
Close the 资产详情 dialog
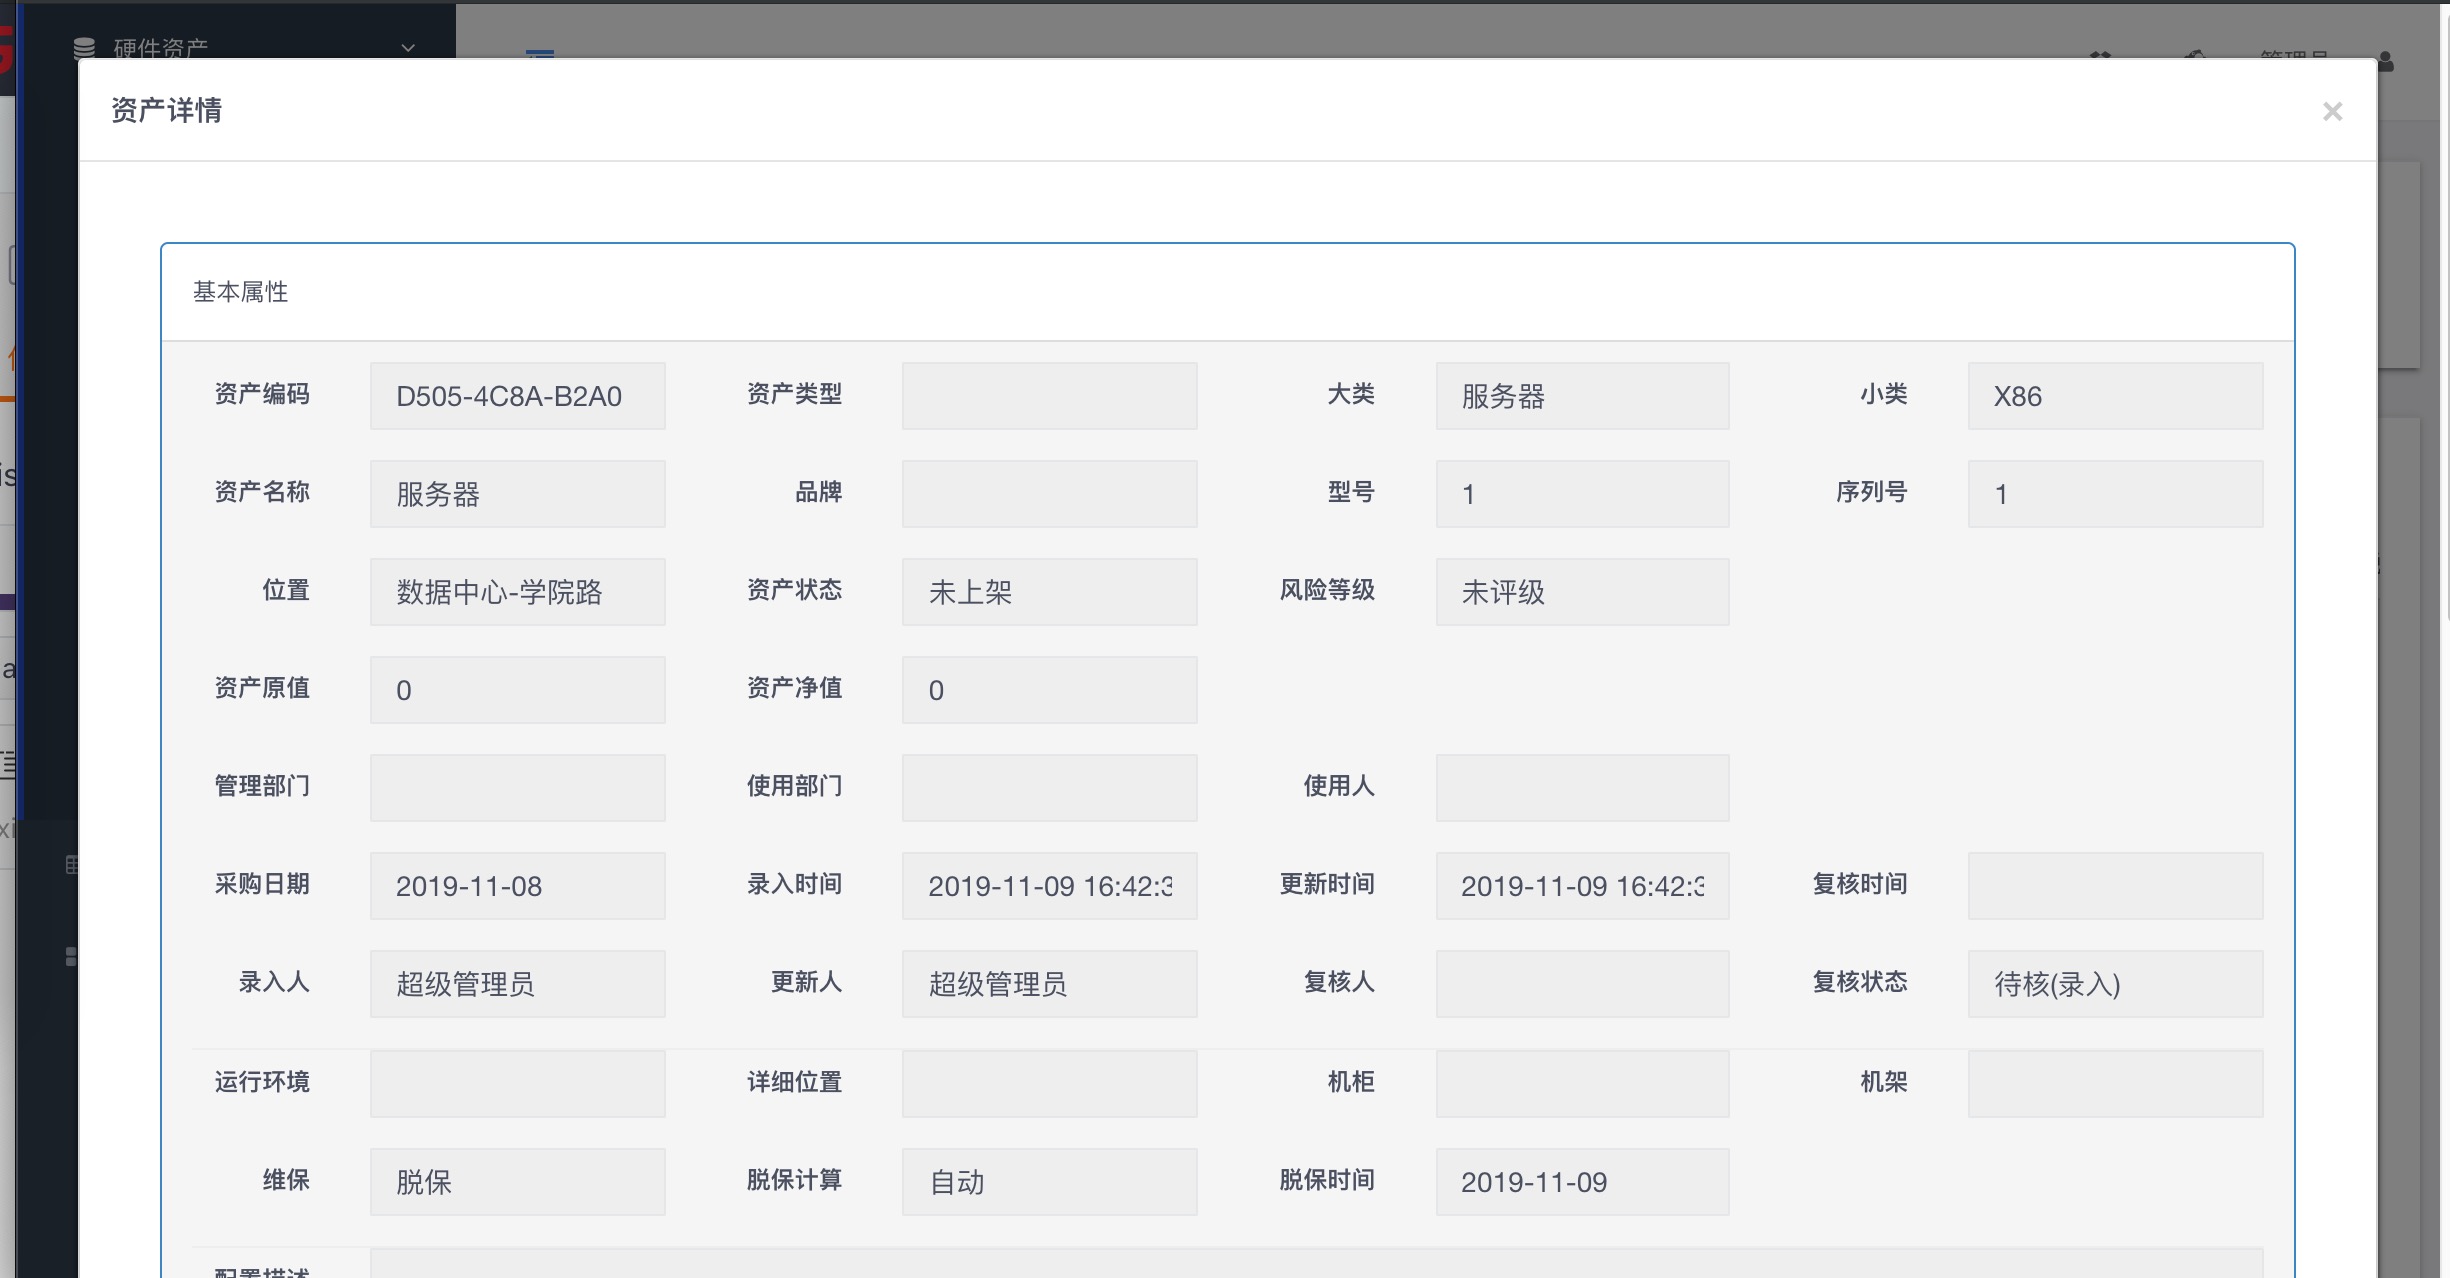pos(2333,111)
